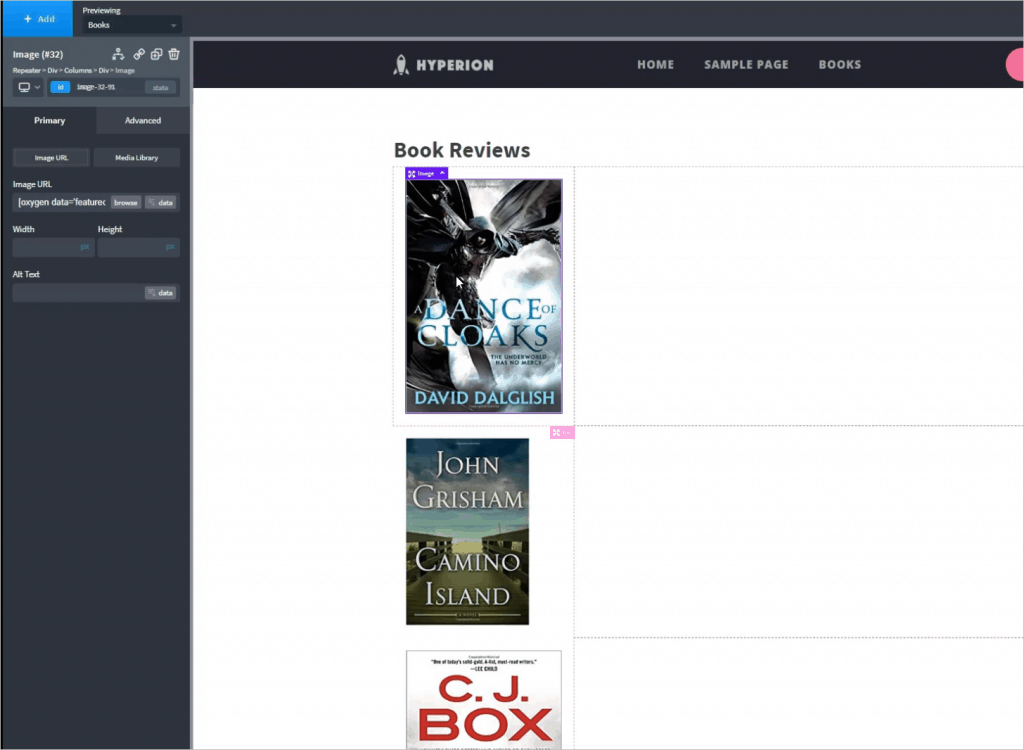Click the browse button for Image URL
This screenshot has width=1024, height=750.
pyautogui.click(x=125, y=203)
